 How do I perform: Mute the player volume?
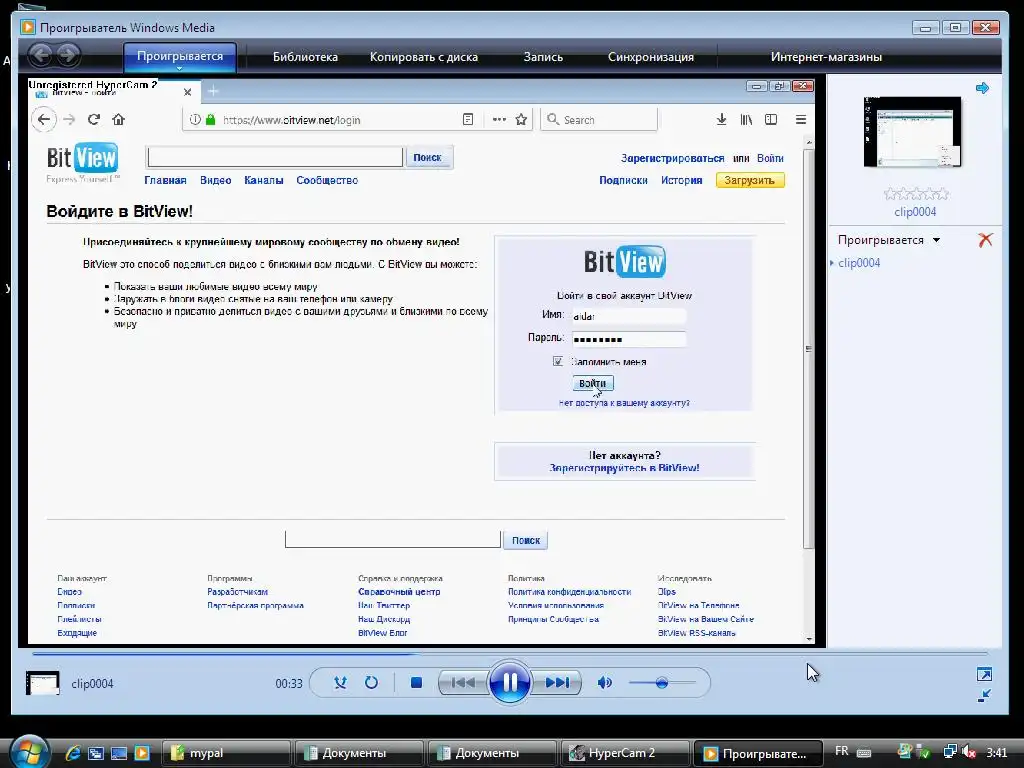[604, 682]
